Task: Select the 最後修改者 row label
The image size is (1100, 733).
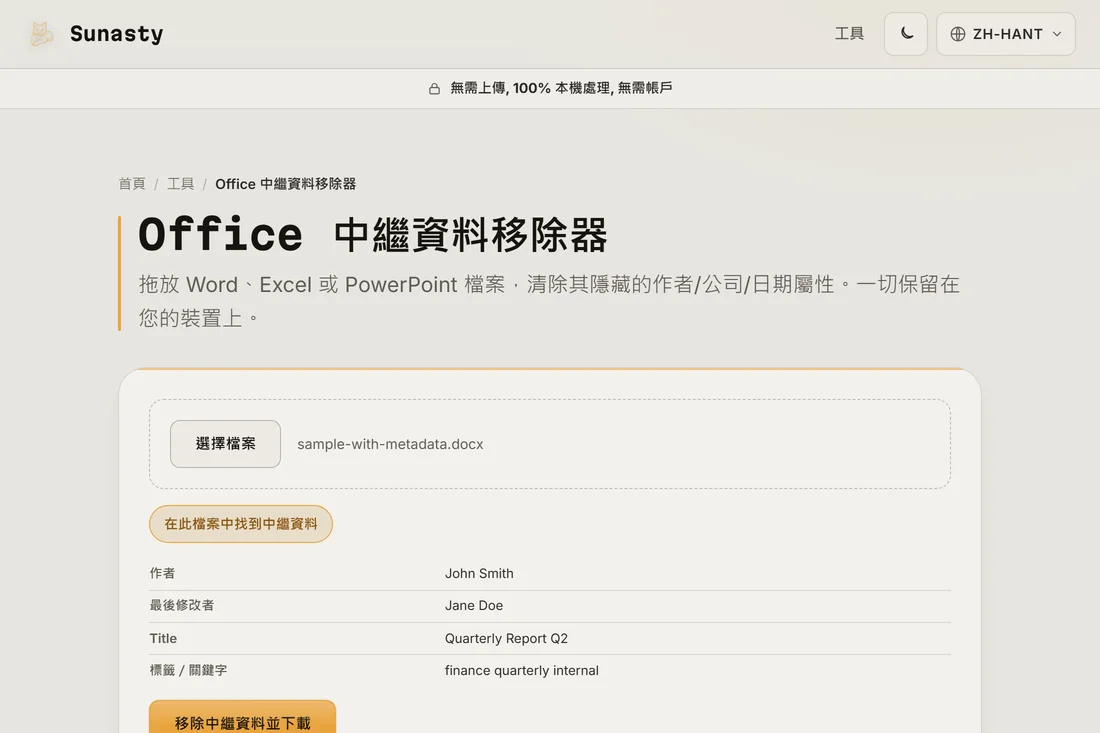Action: [x=182, y=605]
